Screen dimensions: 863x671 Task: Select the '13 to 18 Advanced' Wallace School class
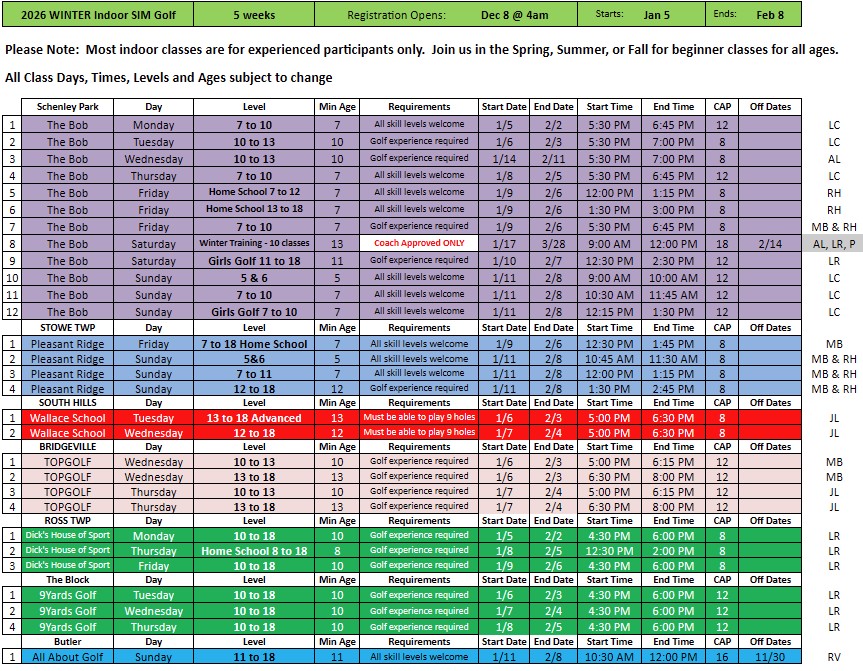click(x=254, y=418)
